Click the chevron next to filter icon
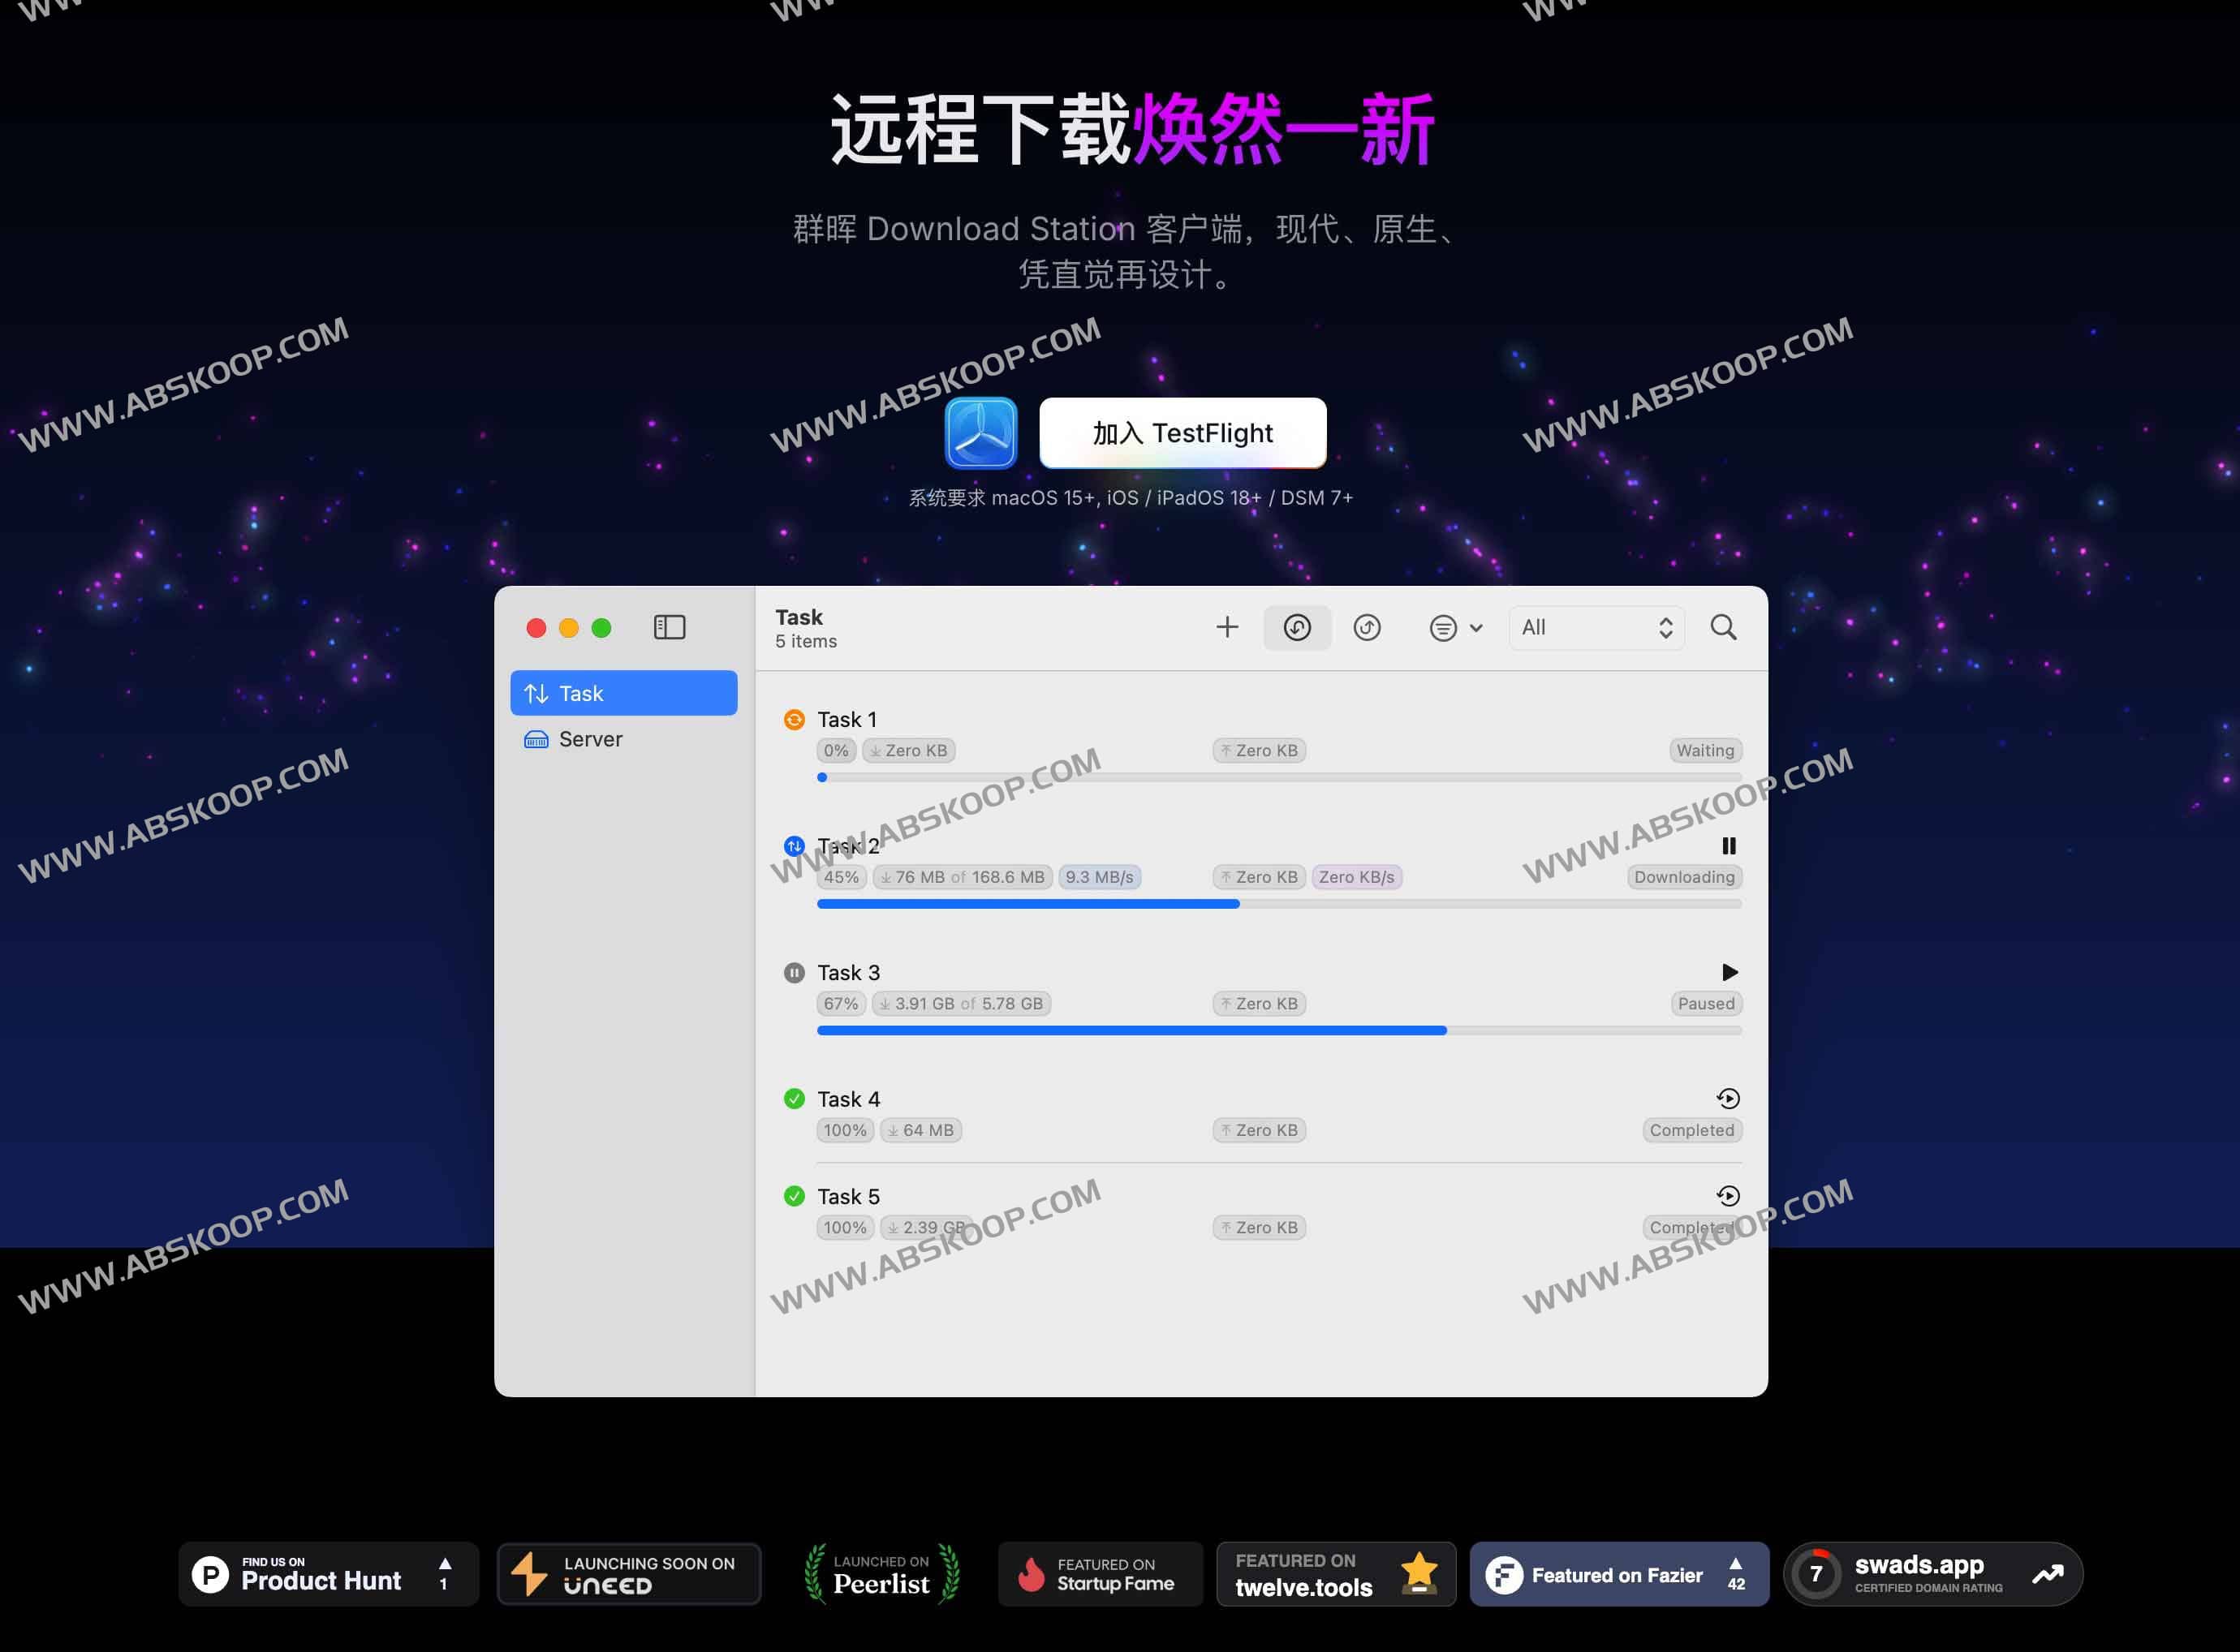Viewport: 2240px width, 1652px height. click(1476, 628)
